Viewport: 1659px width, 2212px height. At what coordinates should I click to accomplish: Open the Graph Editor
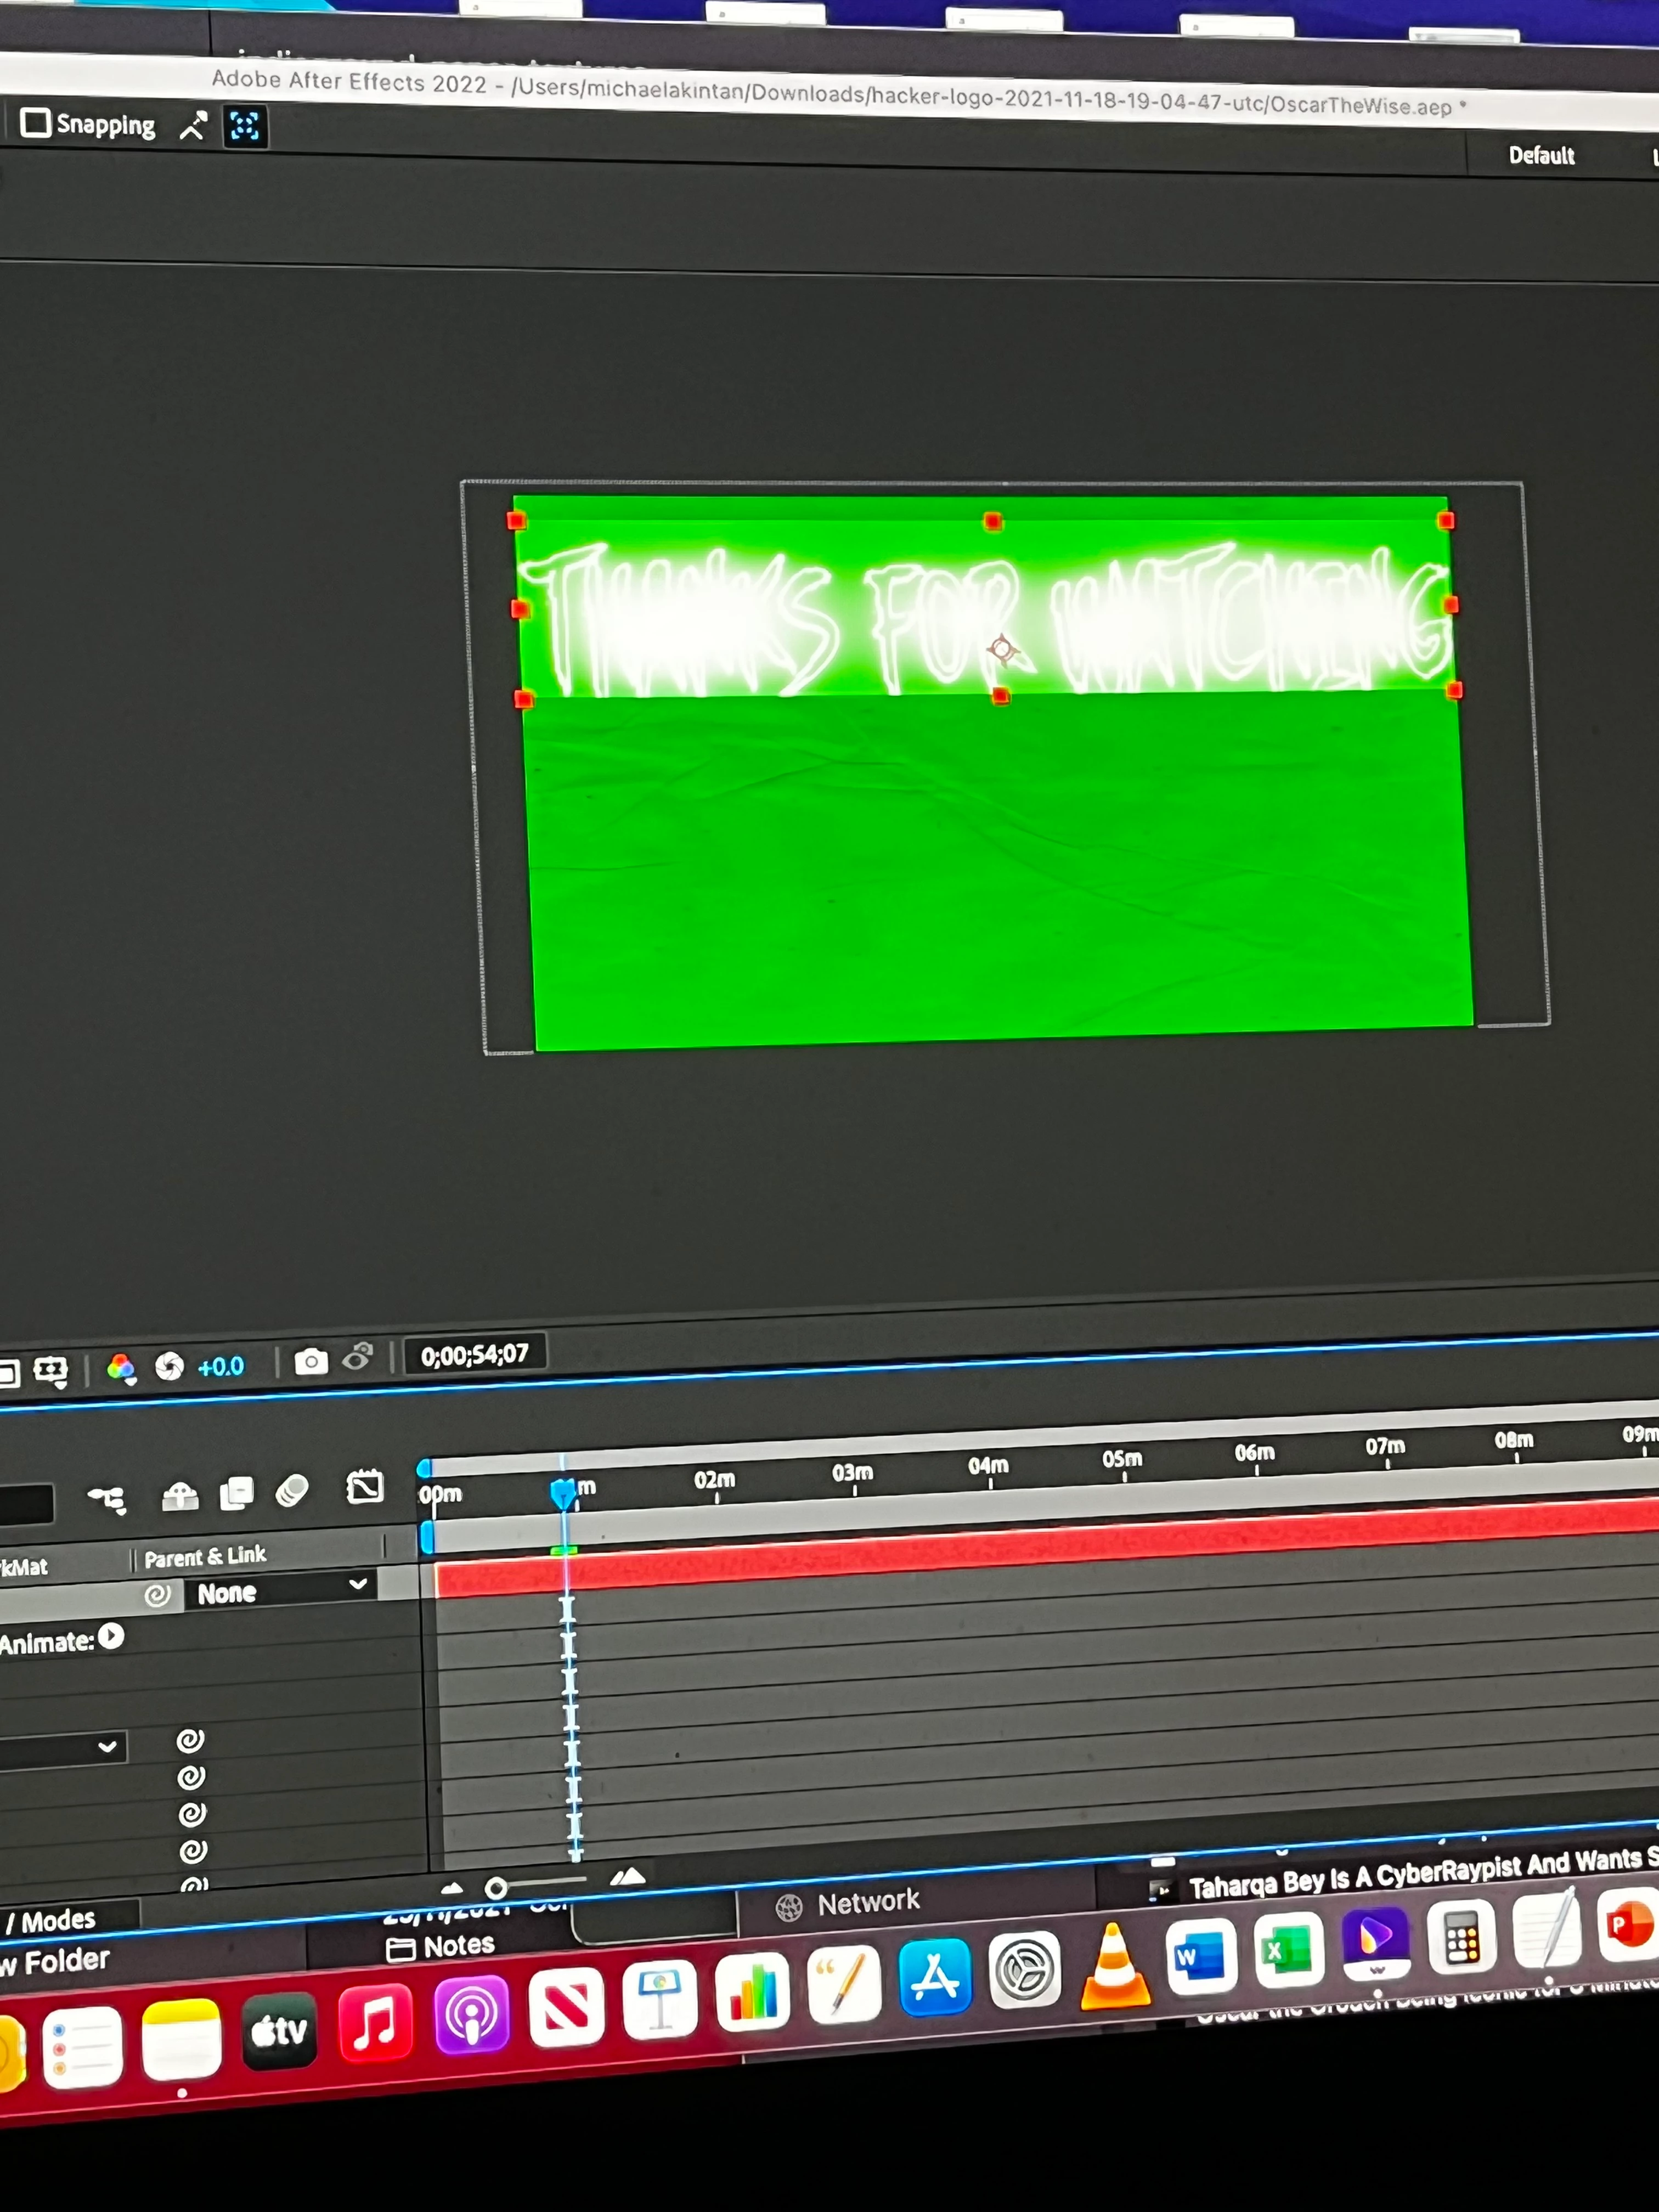(364, 1487)
